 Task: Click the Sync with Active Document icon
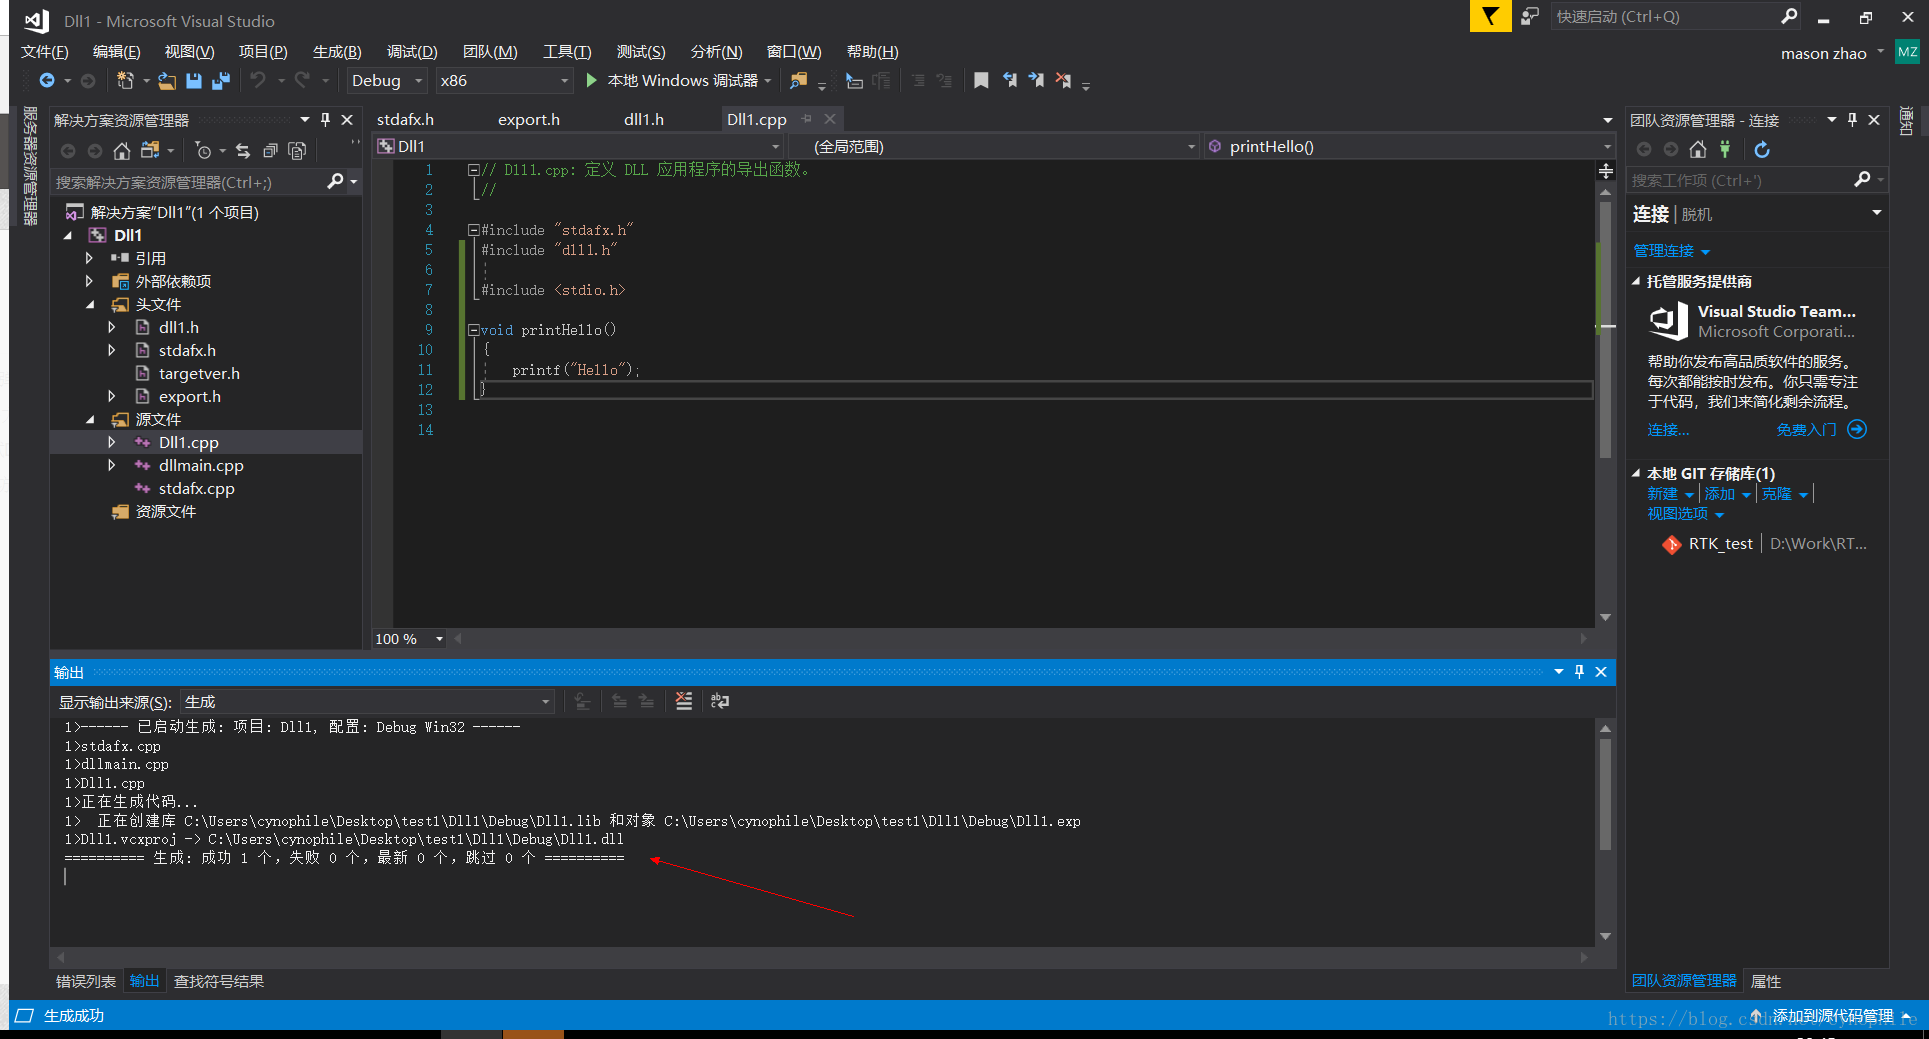click(243, 151)
